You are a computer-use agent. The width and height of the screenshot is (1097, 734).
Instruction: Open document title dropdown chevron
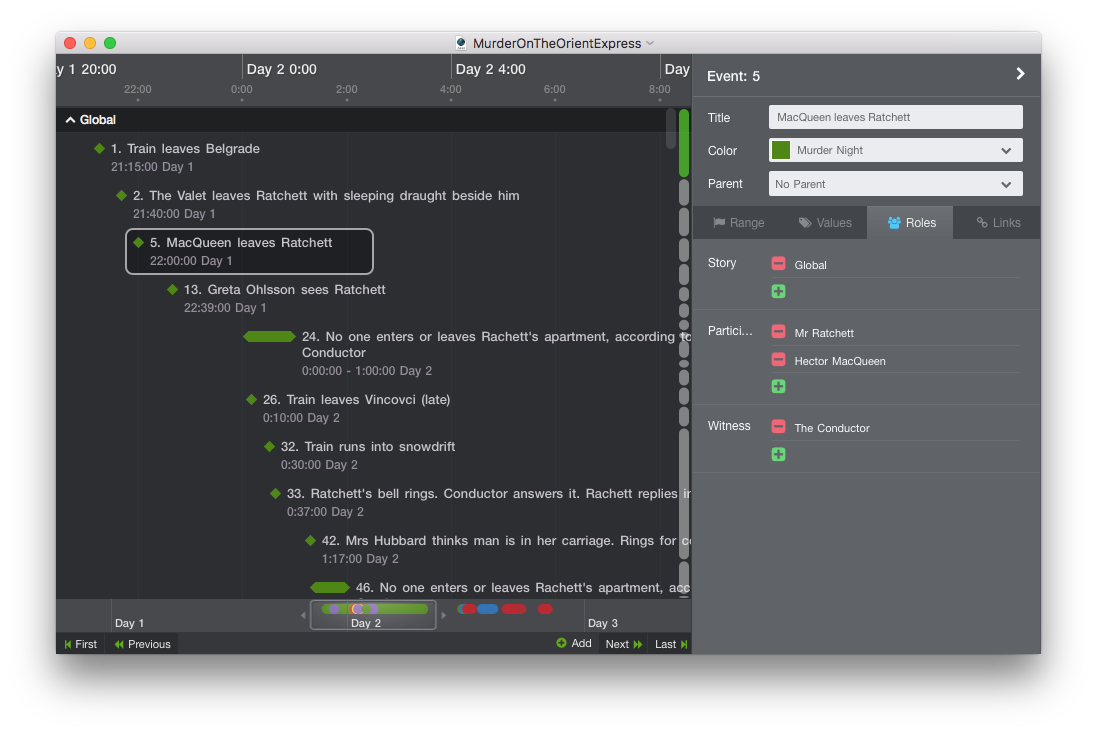click(x=651, y=43)
